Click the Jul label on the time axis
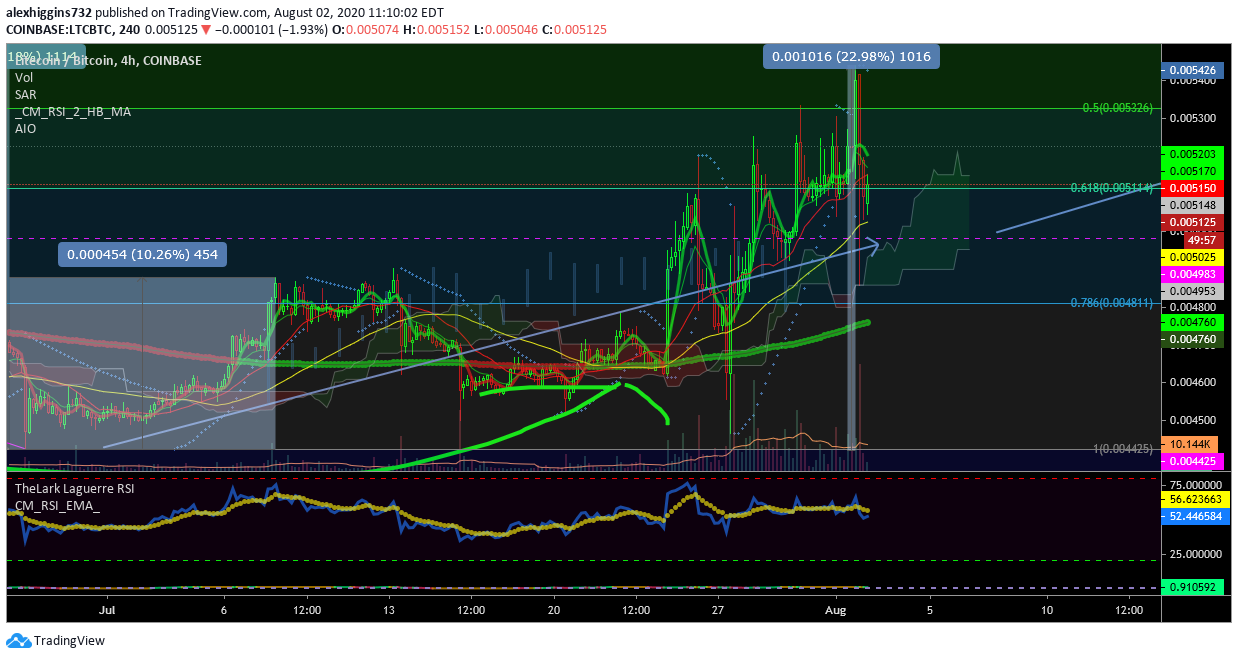This screenshot has height=659, width=1238. [108, 608]
